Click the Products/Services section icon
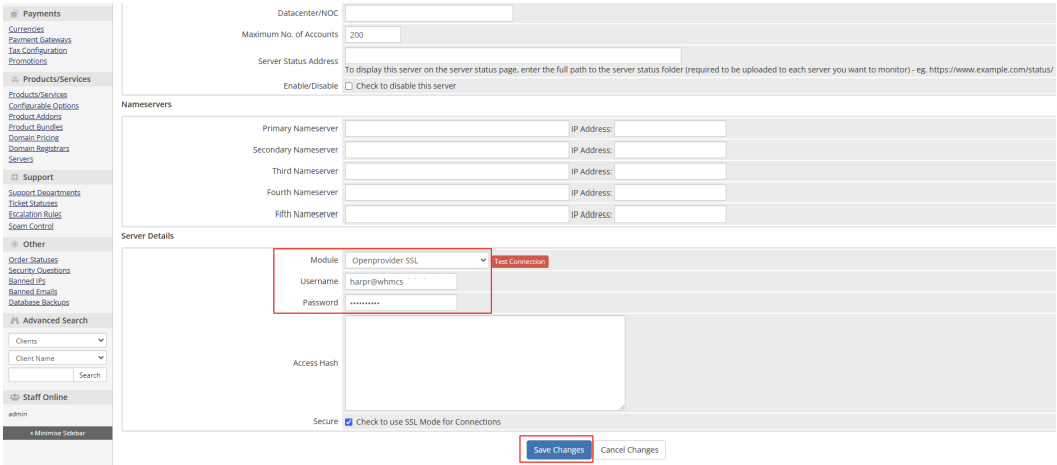 point(14,79)
